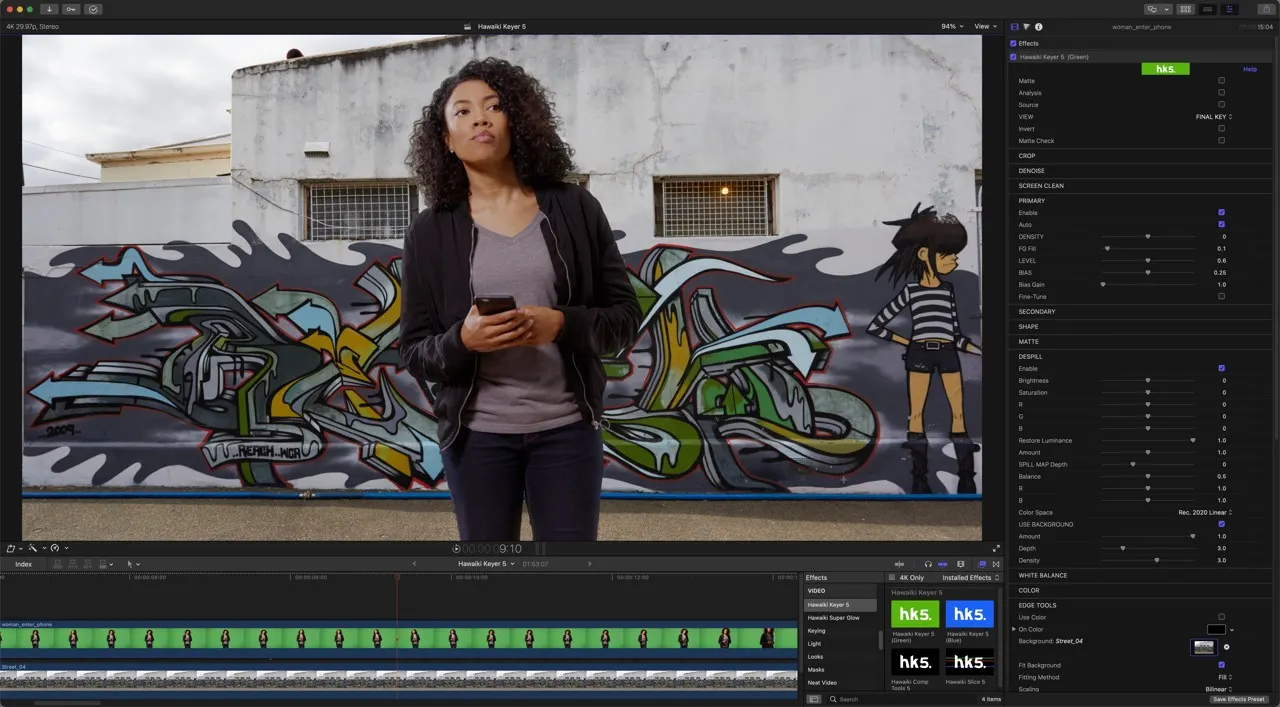Open the viewer View dropdown
Image resolution: width=1280 pixels, height=707 pixels.
[x=986, y=26]
